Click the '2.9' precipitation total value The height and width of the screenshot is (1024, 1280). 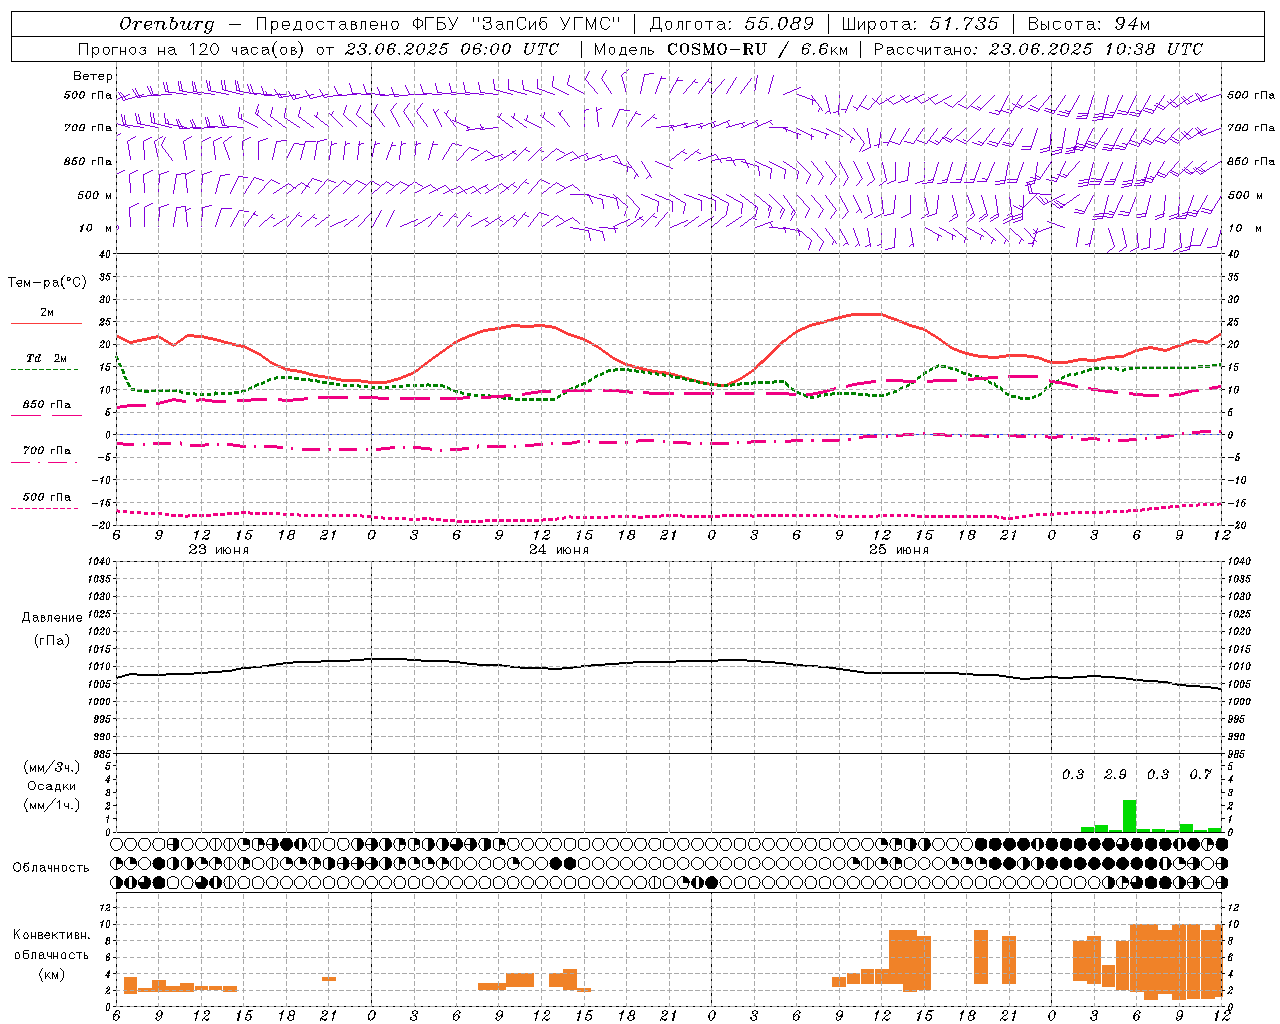(1115, 774)
